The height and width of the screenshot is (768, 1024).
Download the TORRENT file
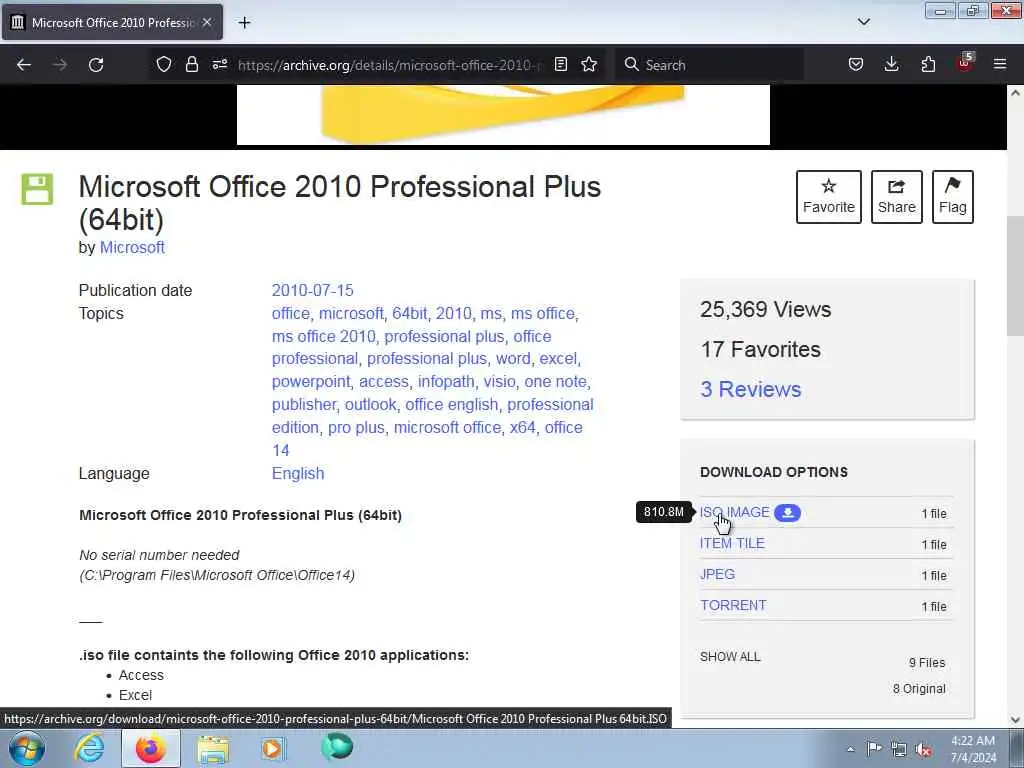[733, 605]
